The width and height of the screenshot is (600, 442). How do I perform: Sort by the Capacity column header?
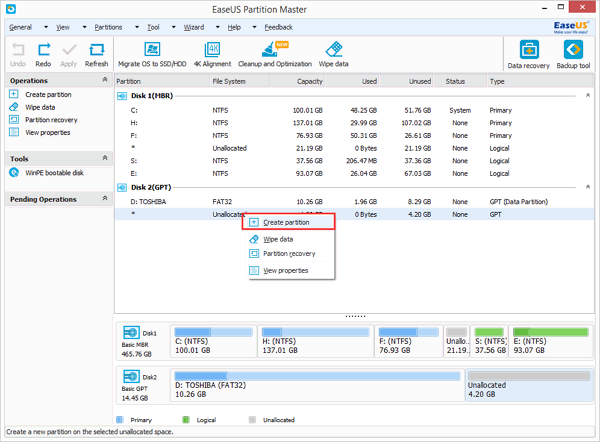click(298, 81)
